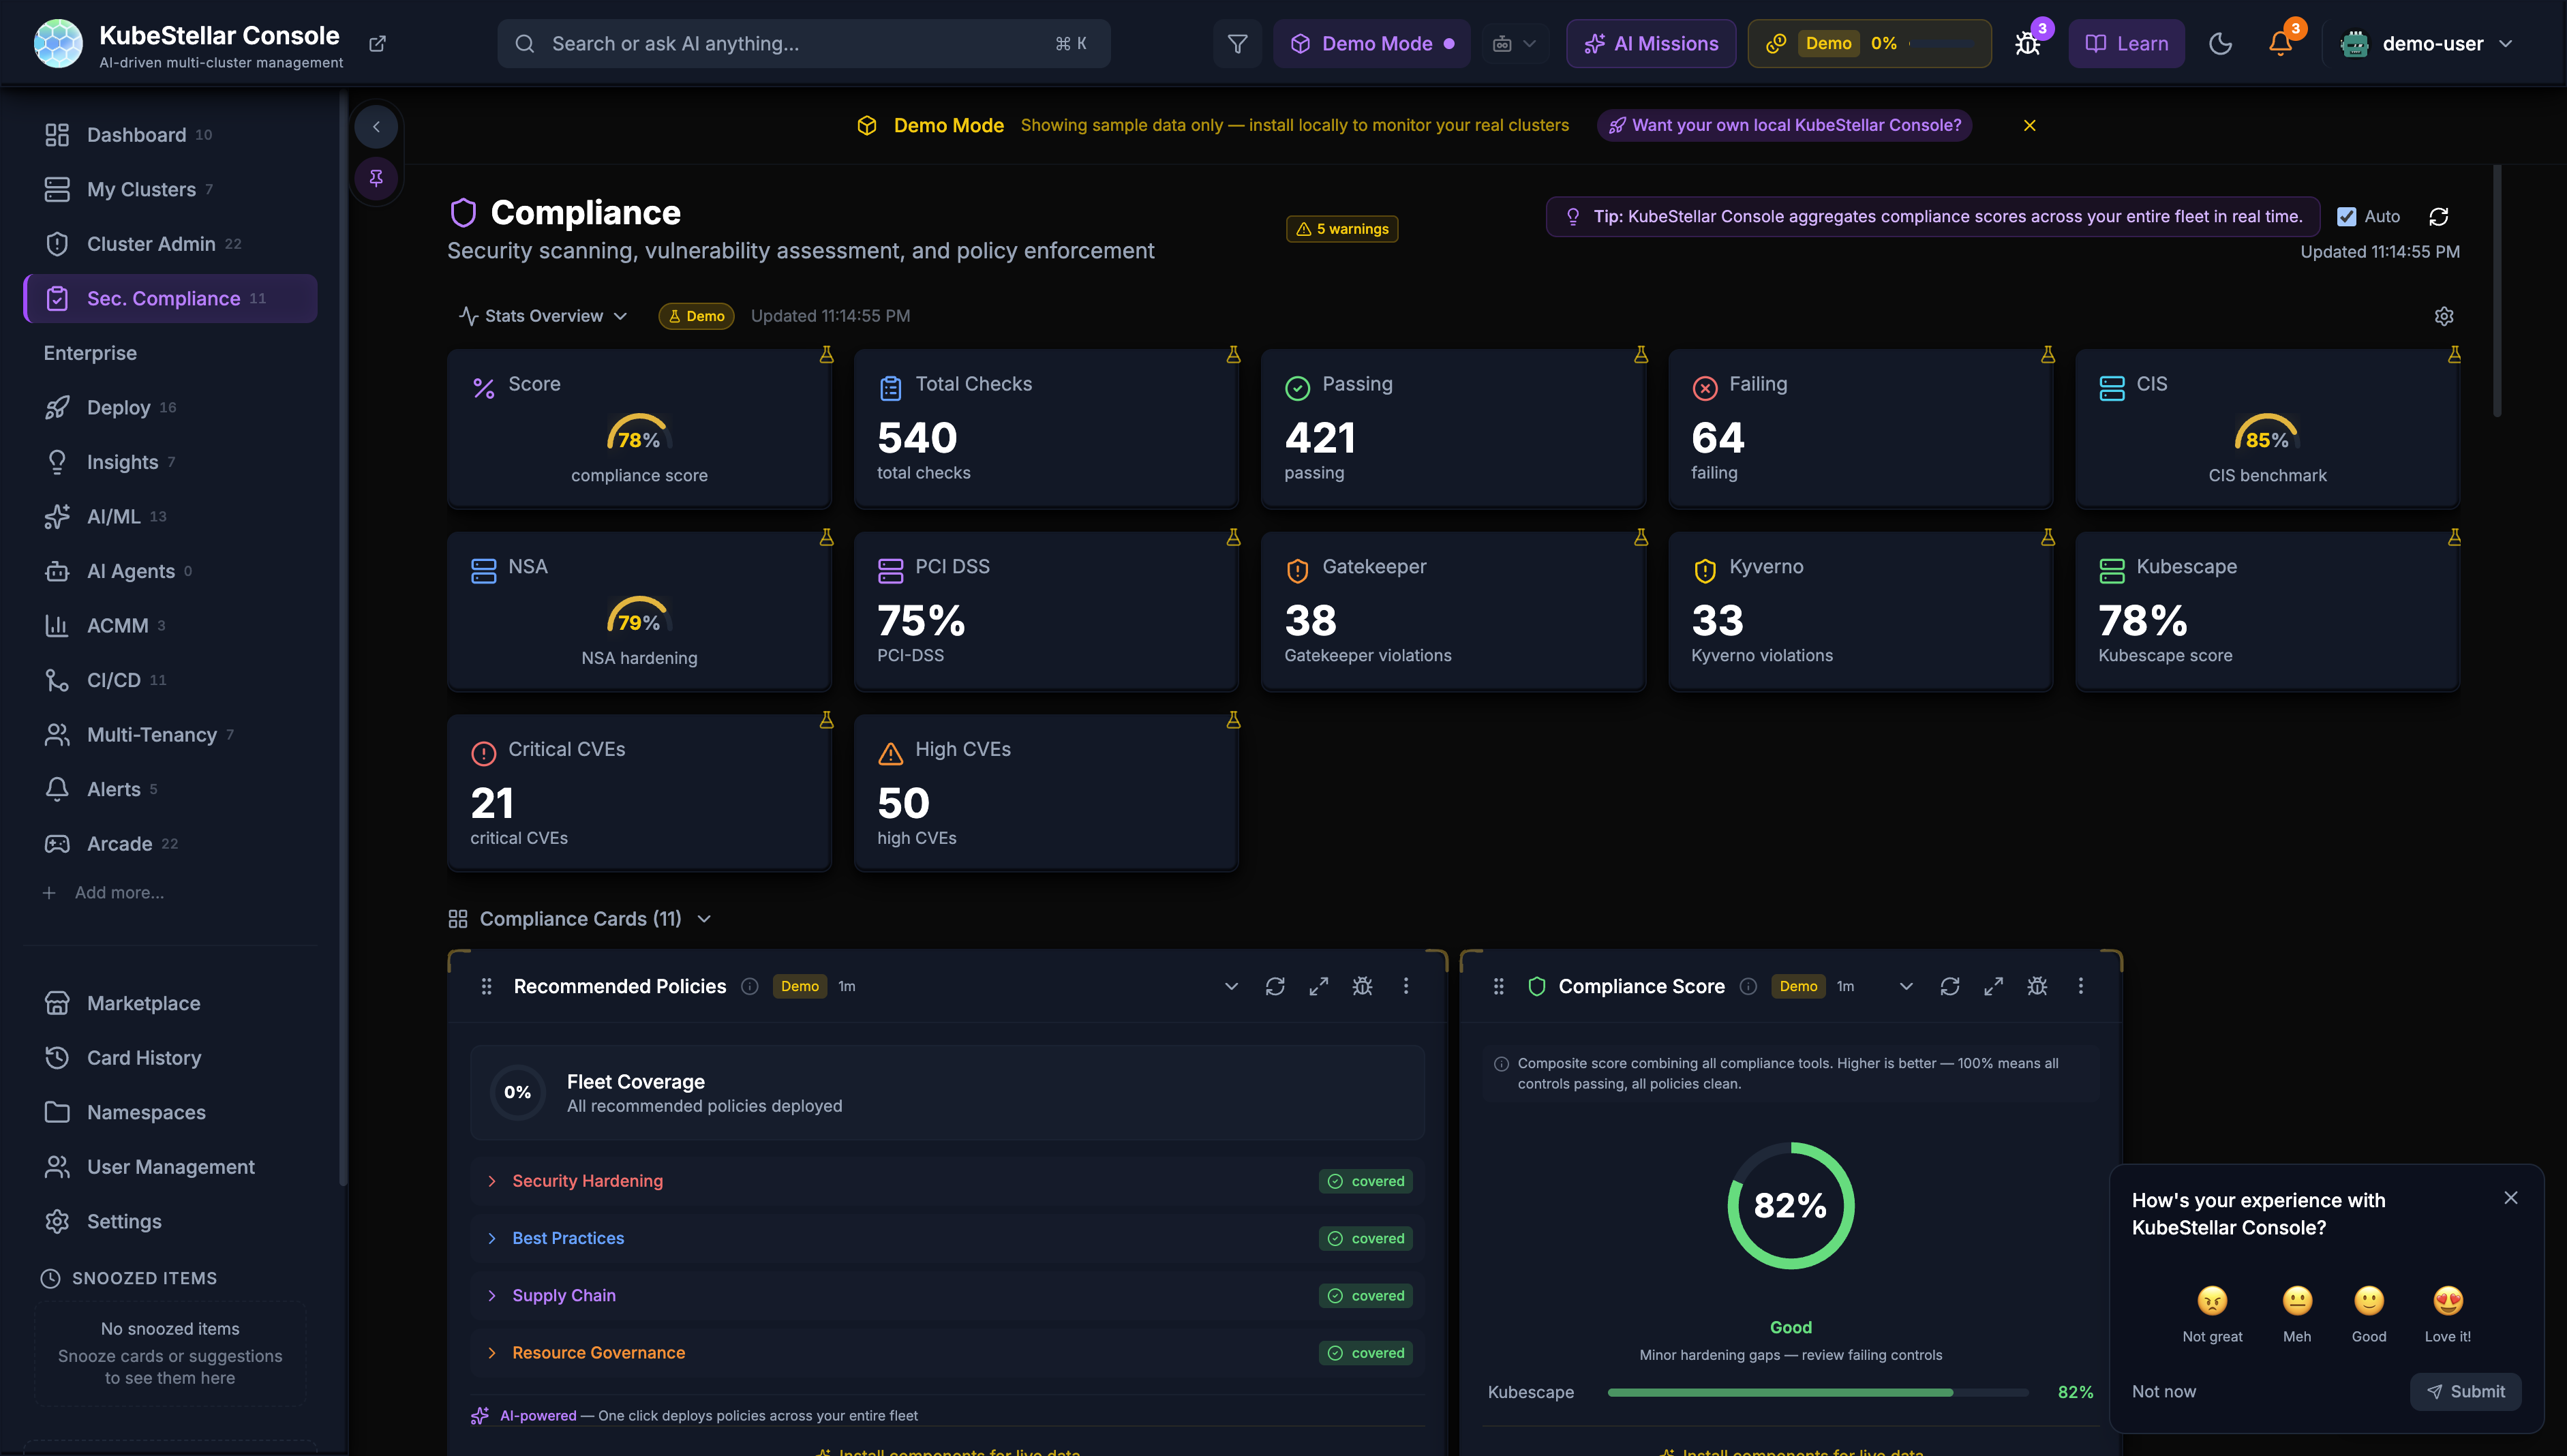Open AI/ML in sidebar

(170, 517)
